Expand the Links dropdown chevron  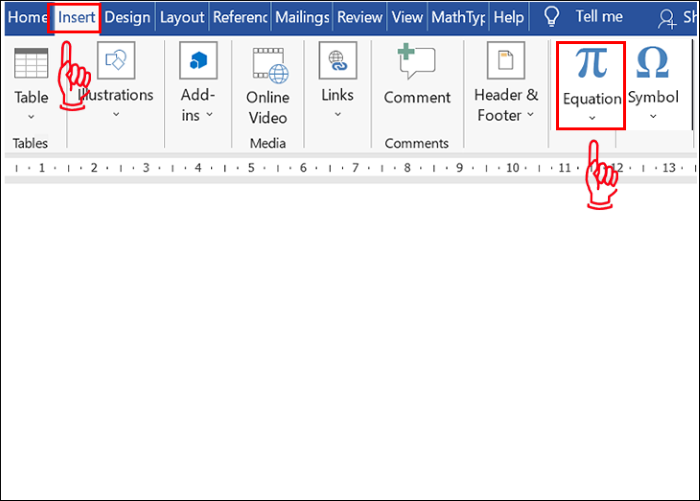point(338,114)
